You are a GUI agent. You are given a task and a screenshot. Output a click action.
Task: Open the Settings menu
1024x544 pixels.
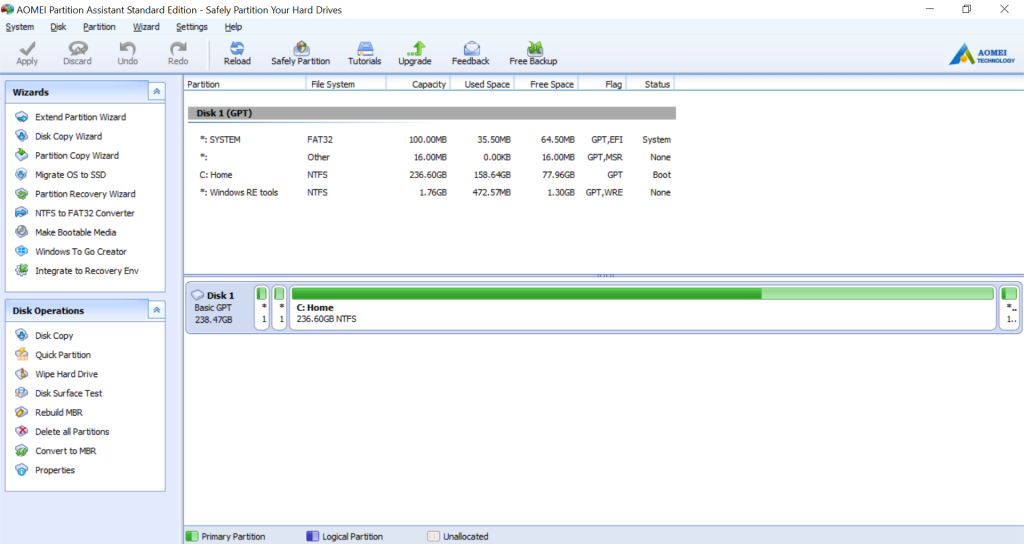click(x=191, y=27)
